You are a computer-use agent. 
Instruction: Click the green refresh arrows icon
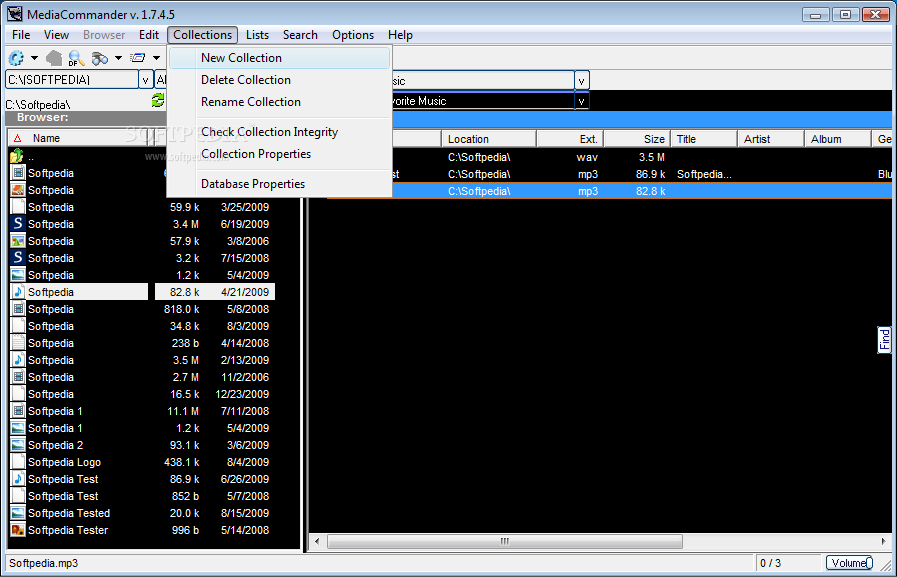tap(158, 101)
